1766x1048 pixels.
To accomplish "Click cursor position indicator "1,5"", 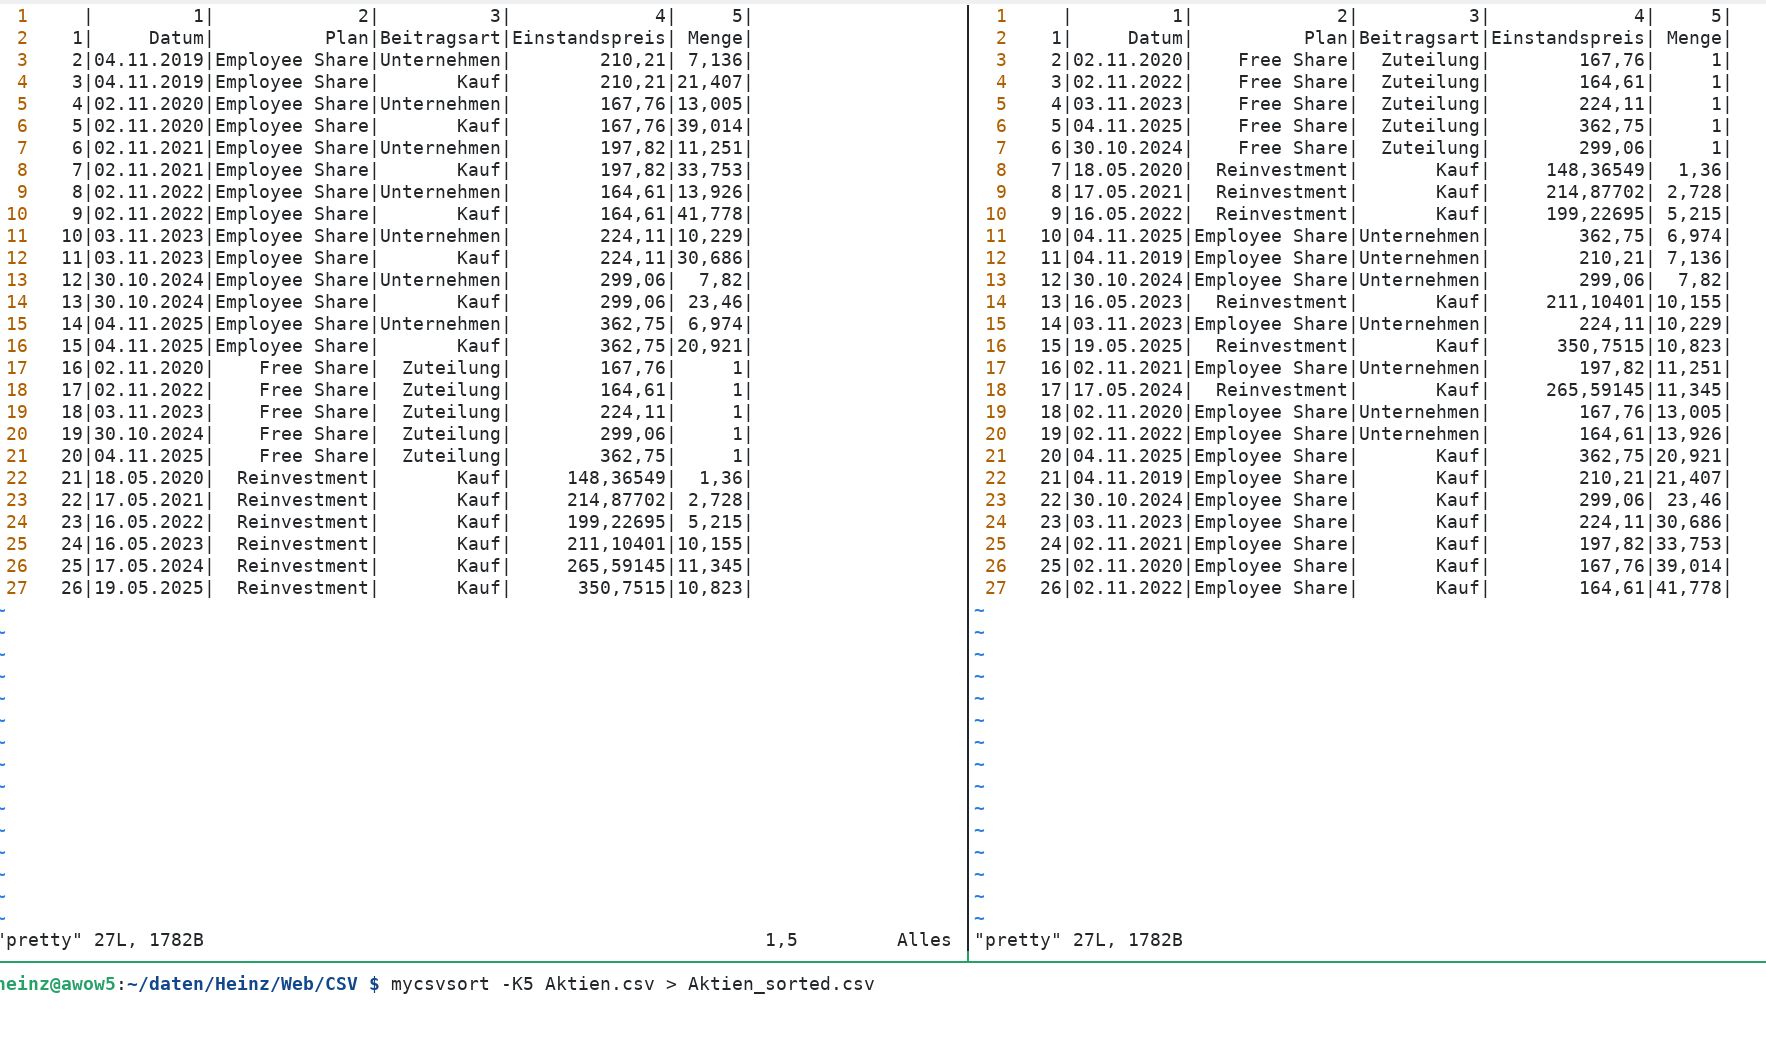I will click(781, 940).
